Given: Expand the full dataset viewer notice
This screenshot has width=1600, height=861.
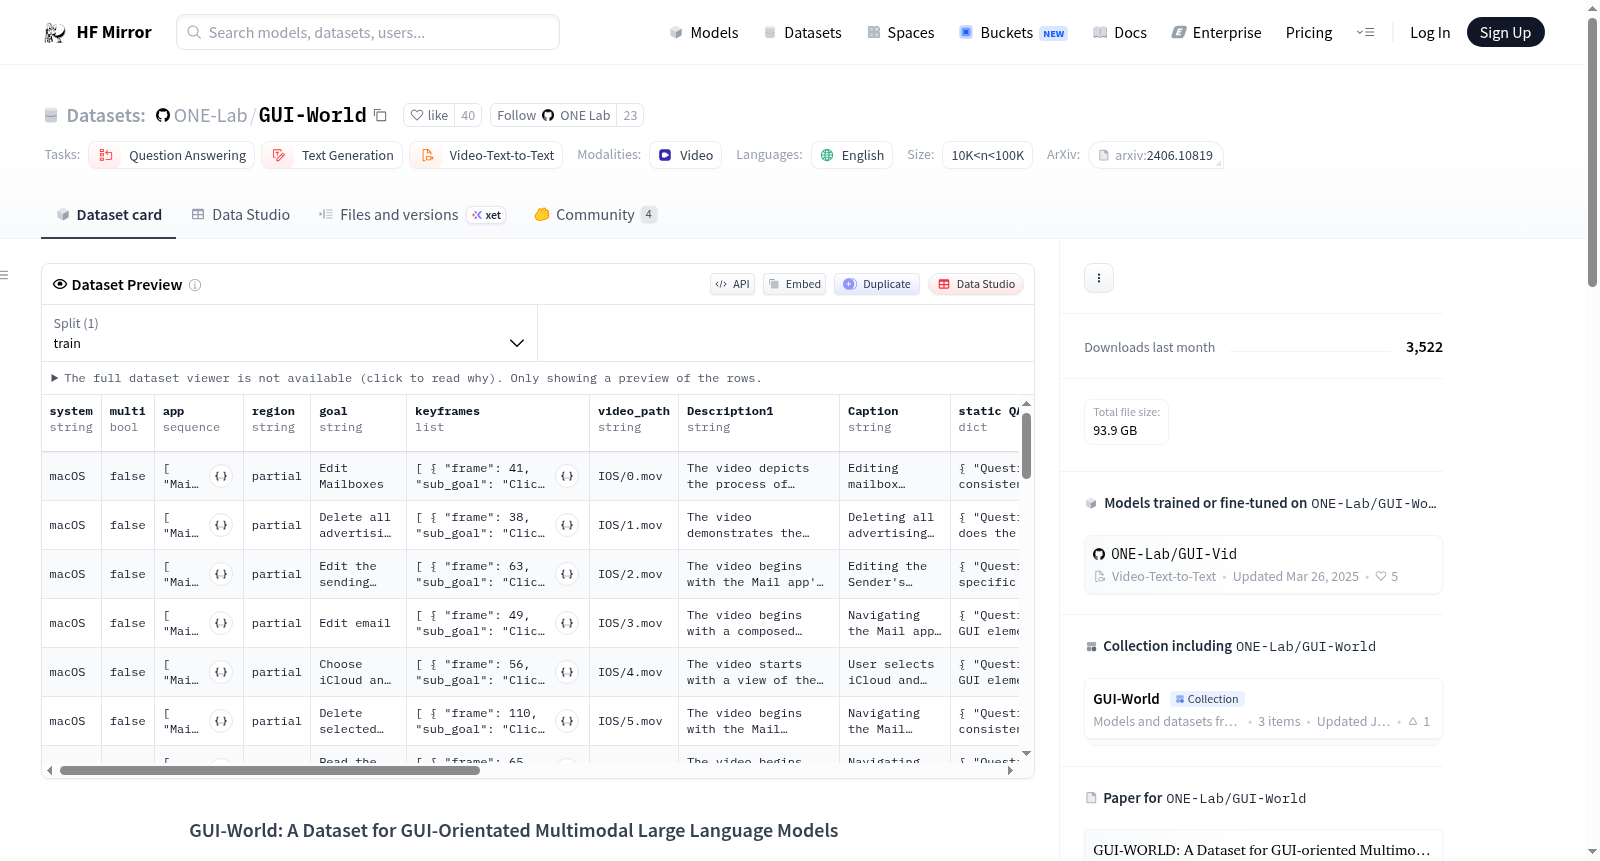Looking at the screenshot, I should pos(406,378).
